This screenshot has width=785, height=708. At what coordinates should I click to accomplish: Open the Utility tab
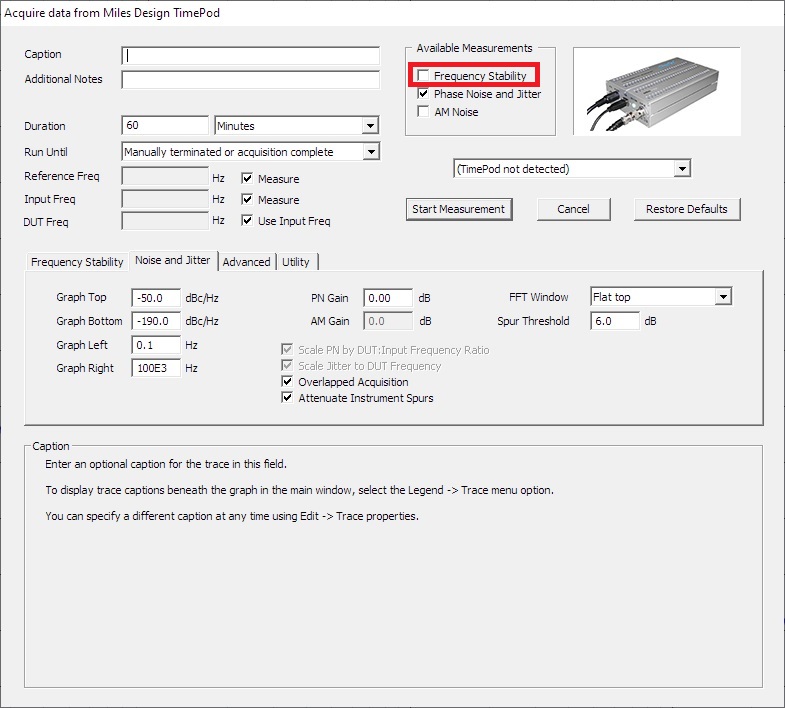296,262
